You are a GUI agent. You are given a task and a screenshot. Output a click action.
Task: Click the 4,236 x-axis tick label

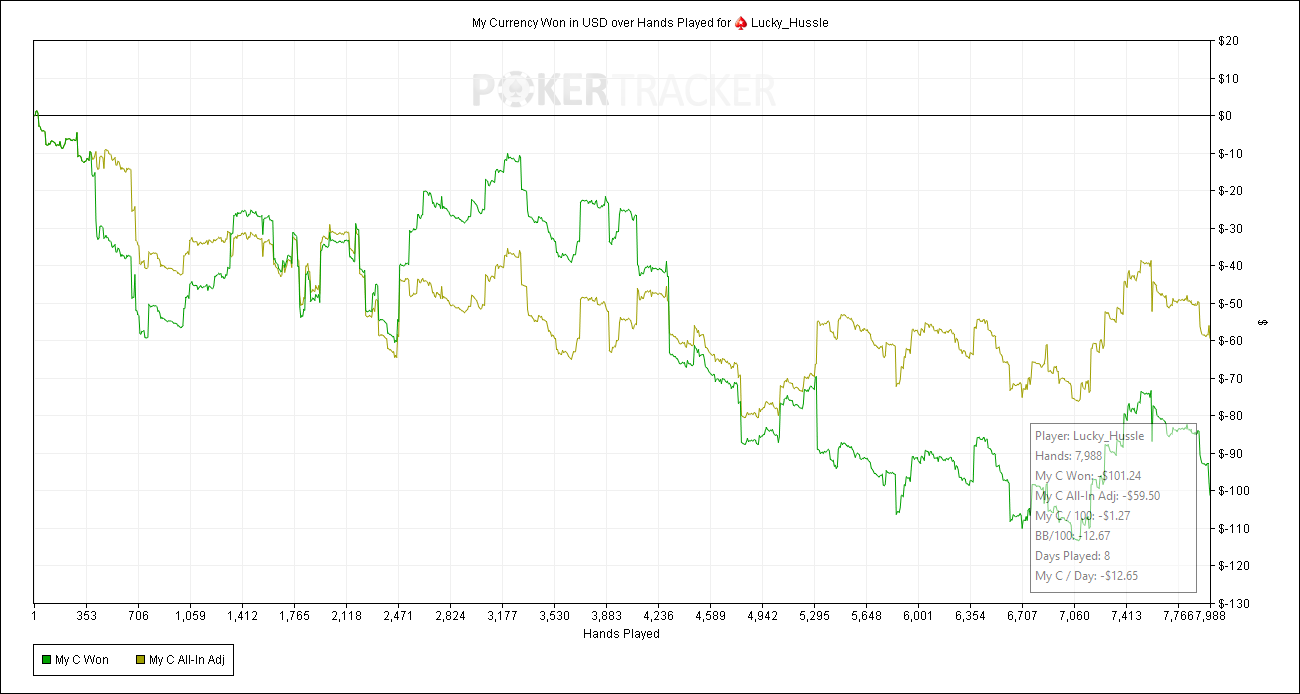[658, 617]
